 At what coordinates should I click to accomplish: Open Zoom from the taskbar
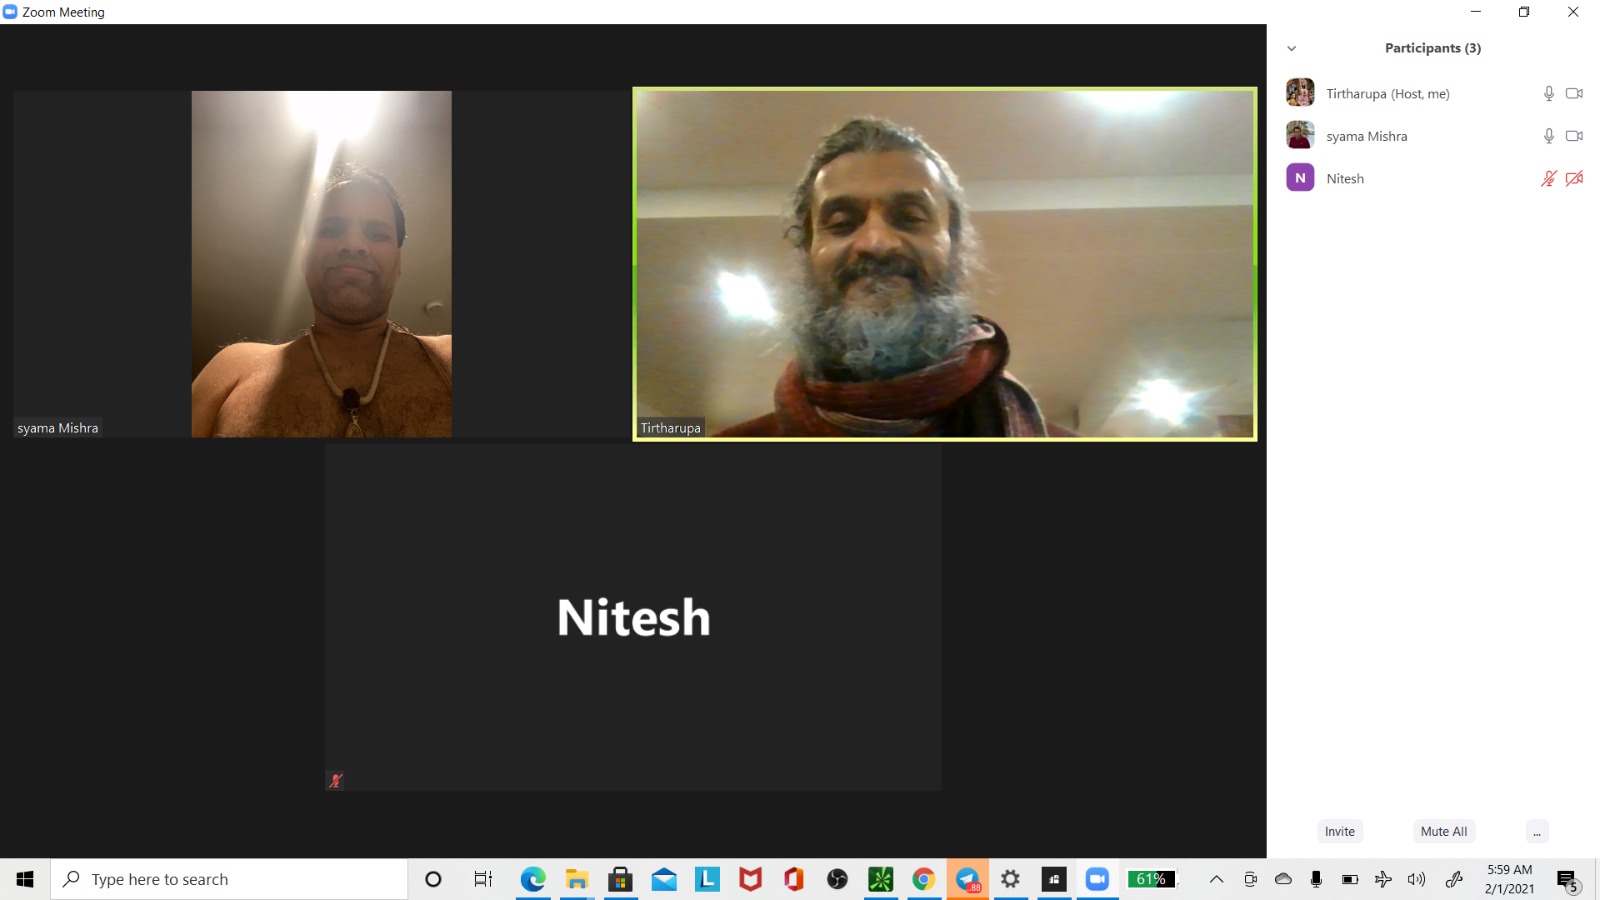click(1097, 879)
